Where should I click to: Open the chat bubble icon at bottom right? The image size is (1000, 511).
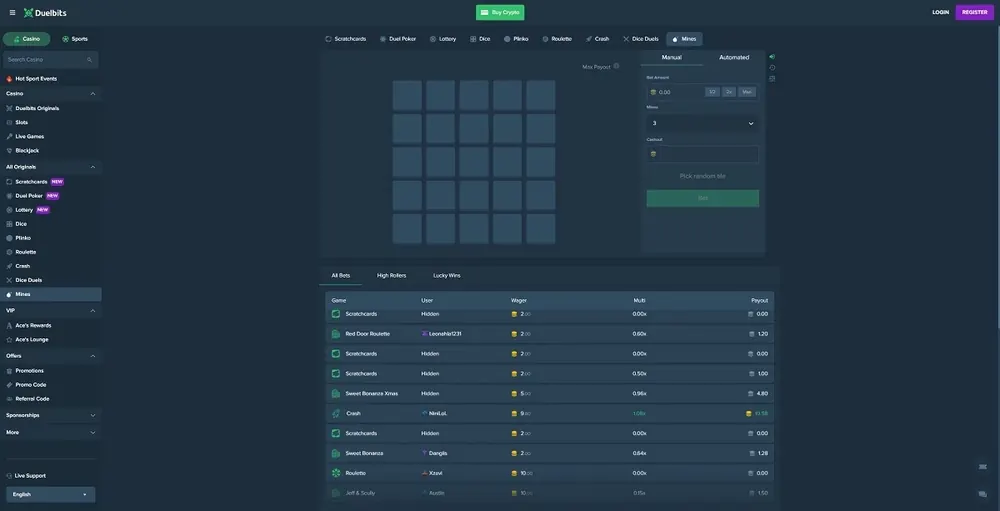click(982, 494)
